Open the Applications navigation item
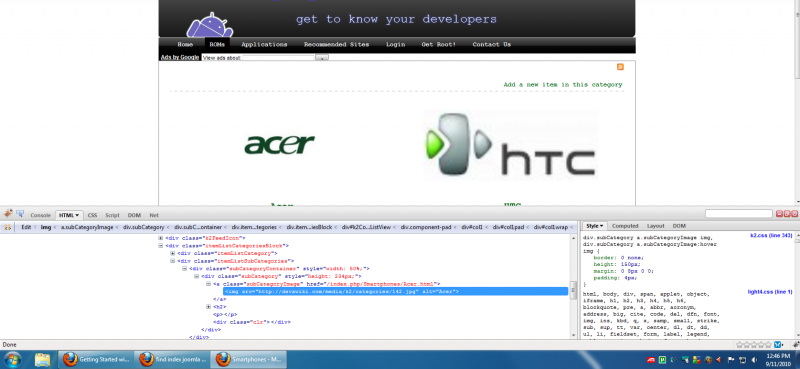 point(264,44)
